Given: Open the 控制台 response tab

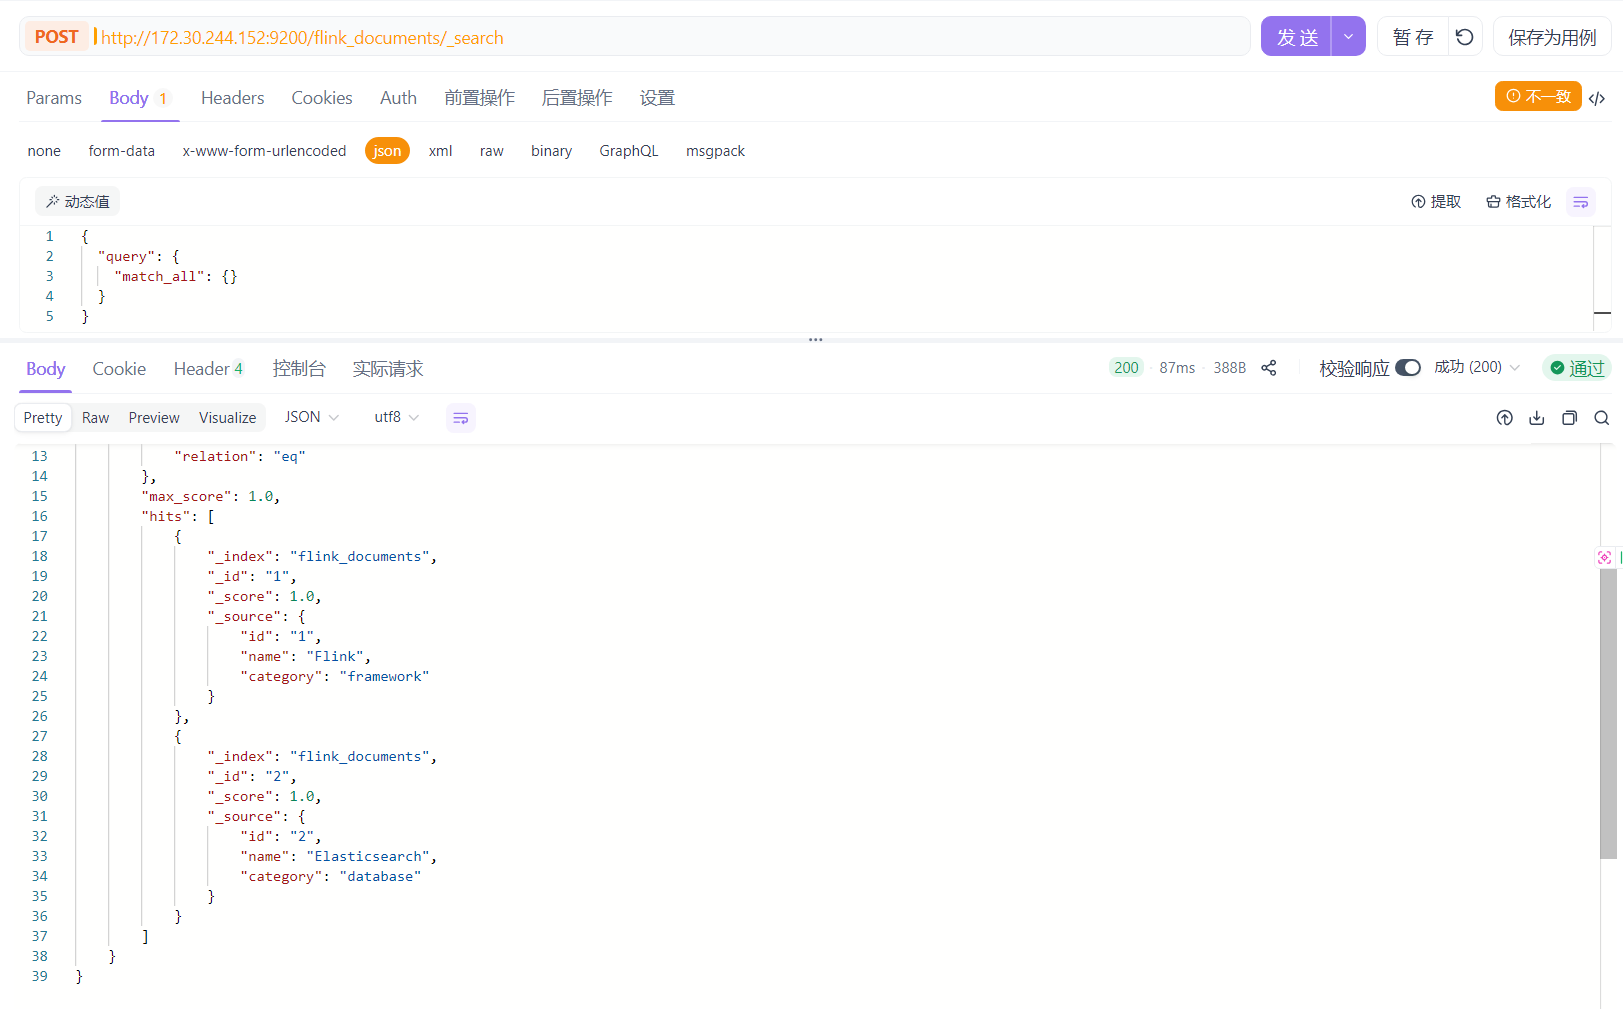Looking at the screenshot, I should tap(299, 369).
